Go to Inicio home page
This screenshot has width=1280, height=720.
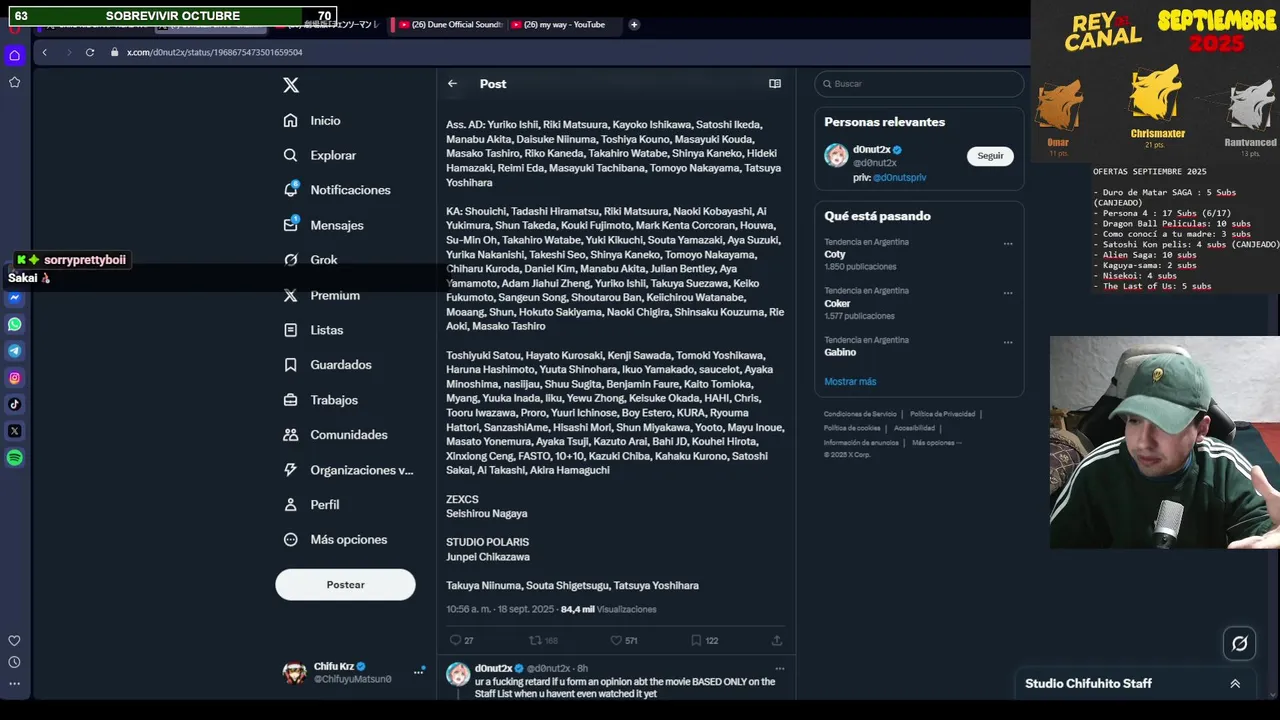tap(312, 120)
